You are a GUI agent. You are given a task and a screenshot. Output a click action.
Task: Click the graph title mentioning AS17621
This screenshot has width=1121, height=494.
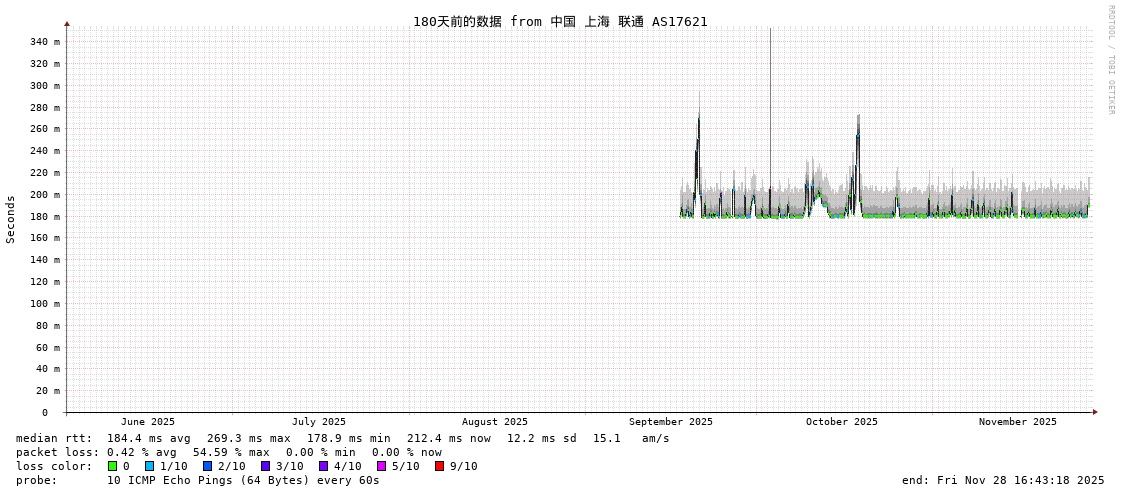point(560,21)
